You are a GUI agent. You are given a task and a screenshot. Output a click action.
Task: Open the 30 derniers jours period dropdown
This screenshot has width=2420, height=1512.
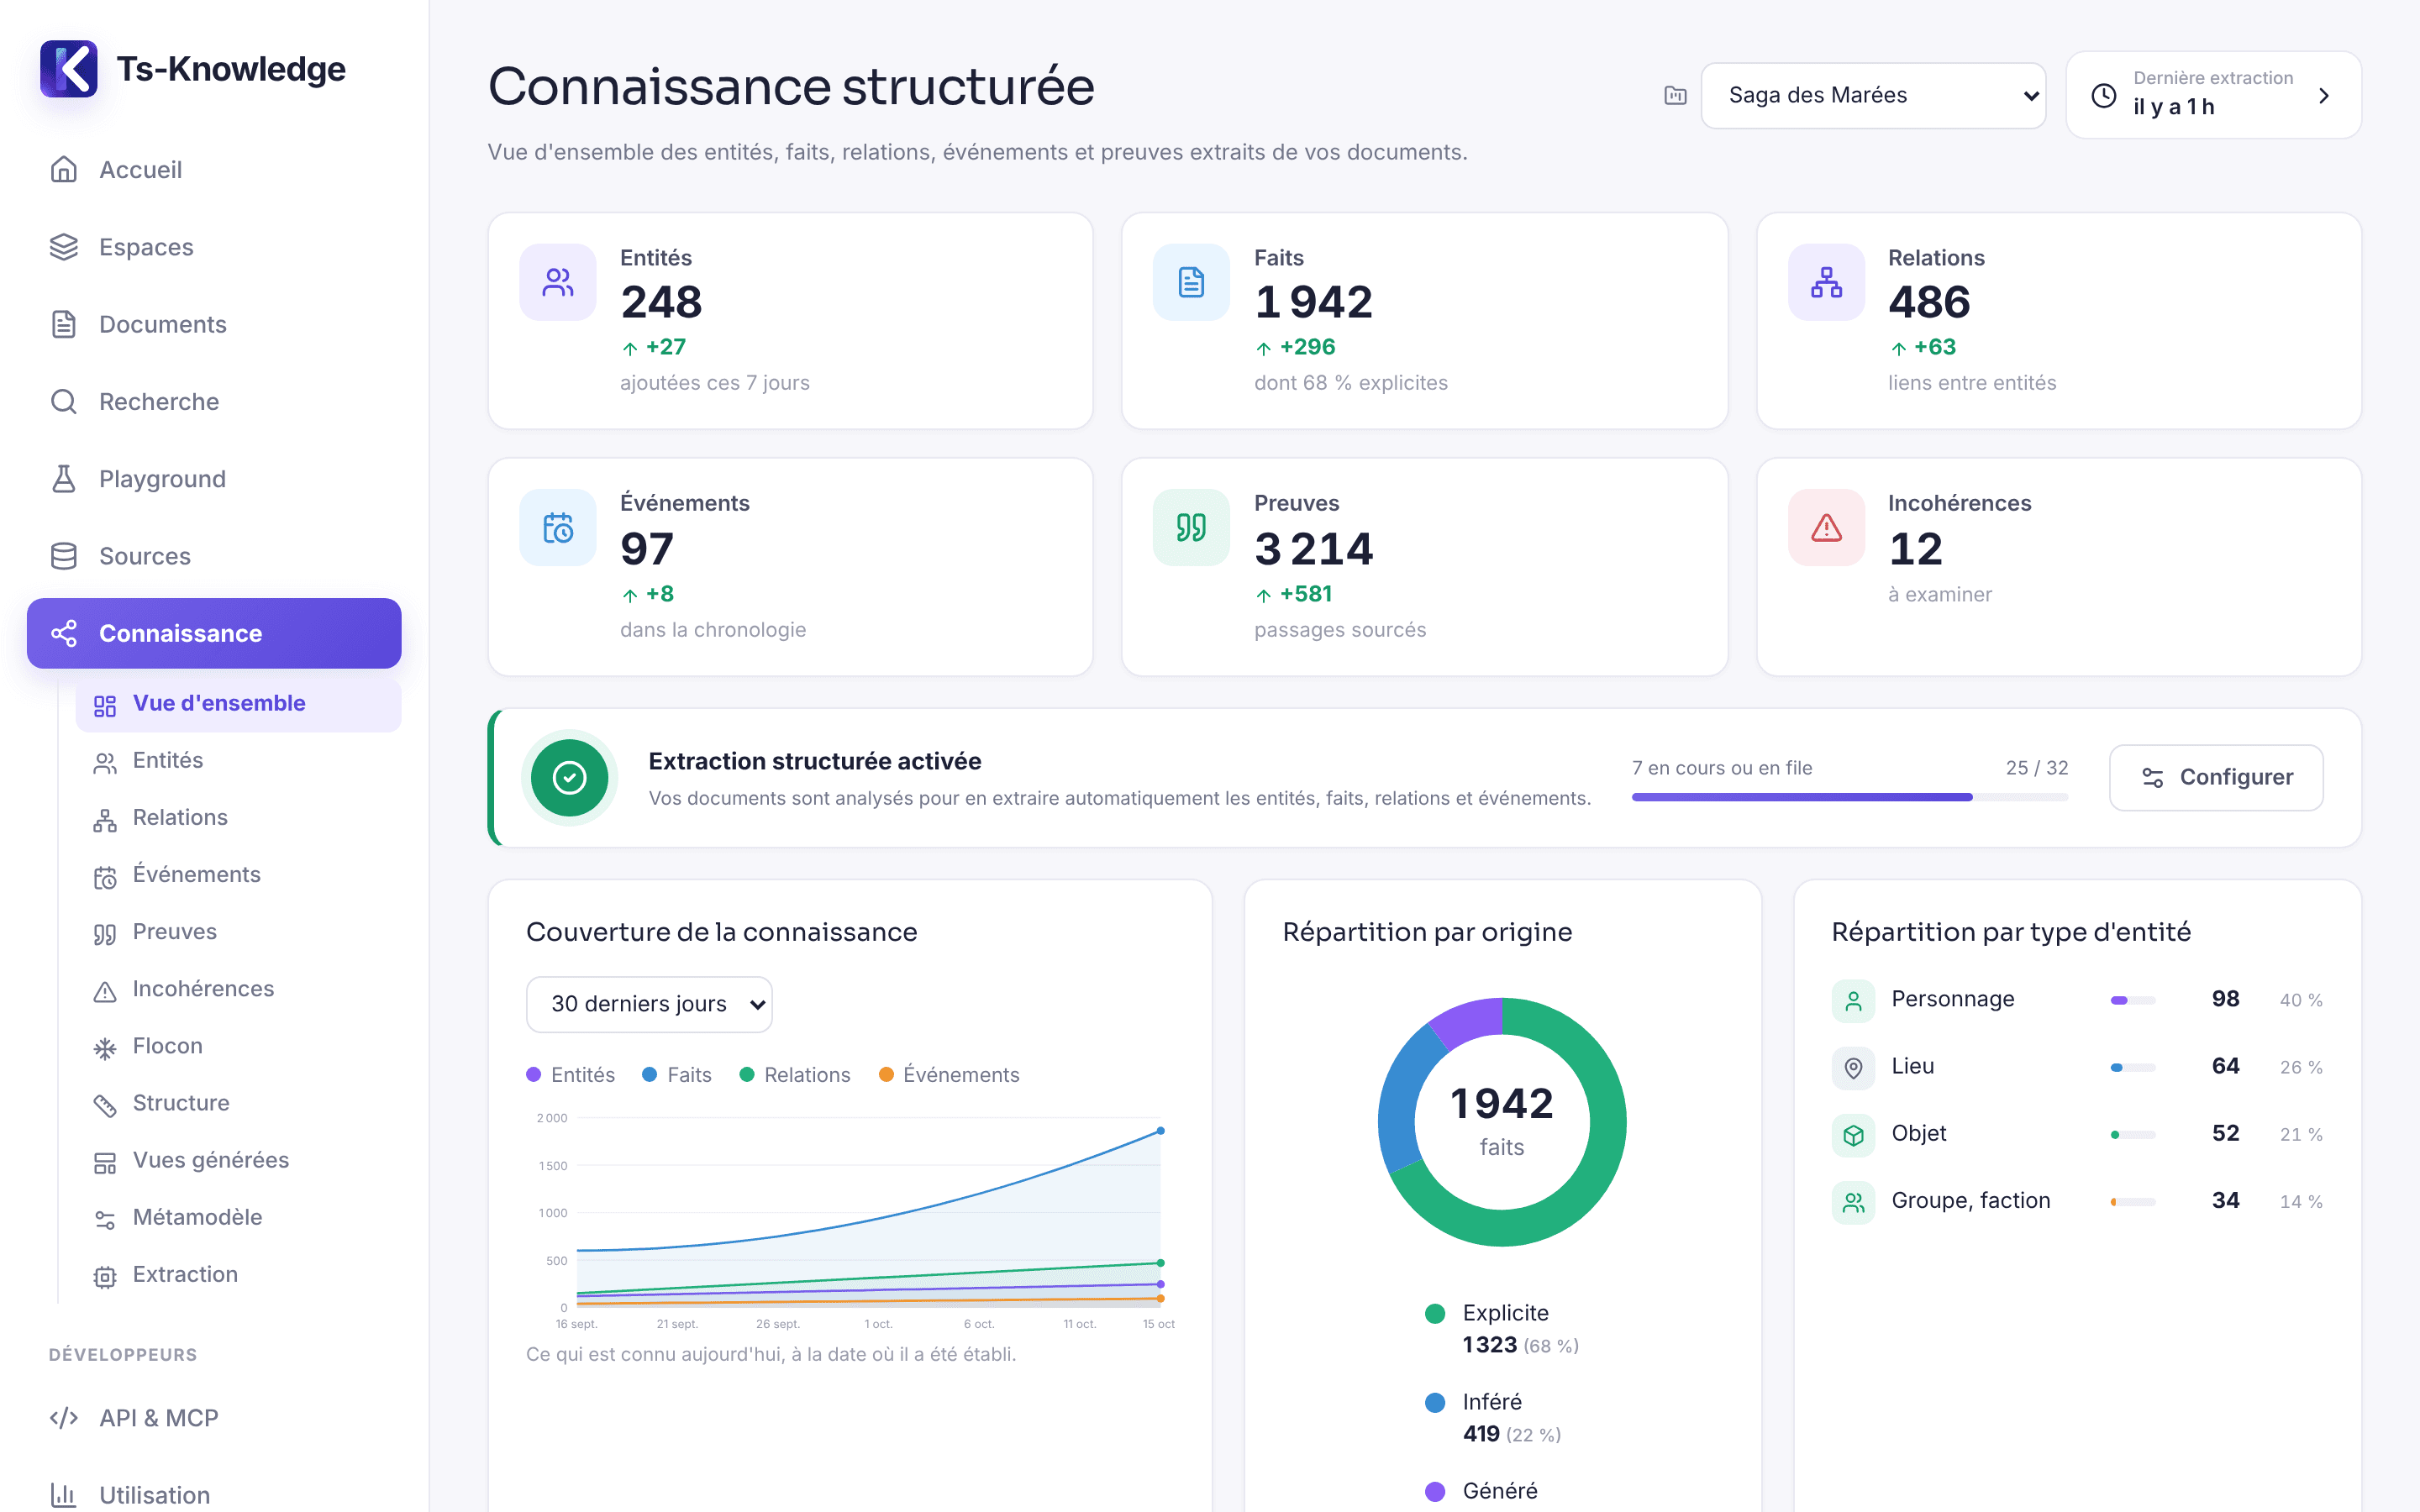click(649, 1004)
